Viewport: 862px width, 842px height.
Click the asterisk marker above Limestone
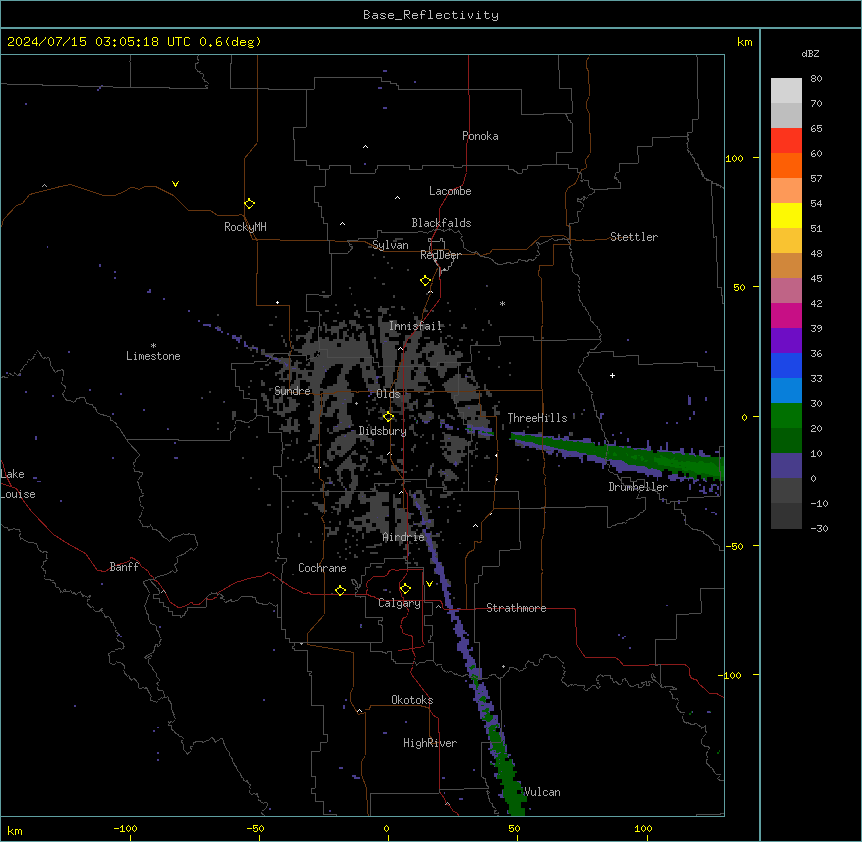pyautogui.click(x=153, y=346)
